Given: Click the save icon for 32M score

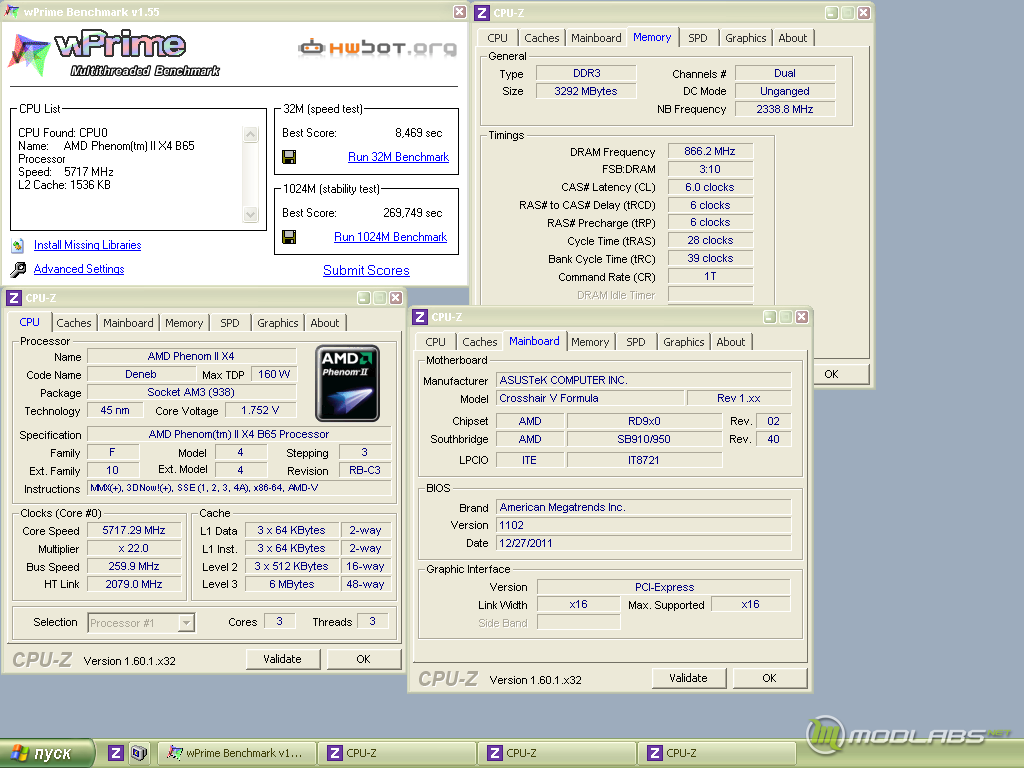Looking at the screenshot, I should 289,157.
